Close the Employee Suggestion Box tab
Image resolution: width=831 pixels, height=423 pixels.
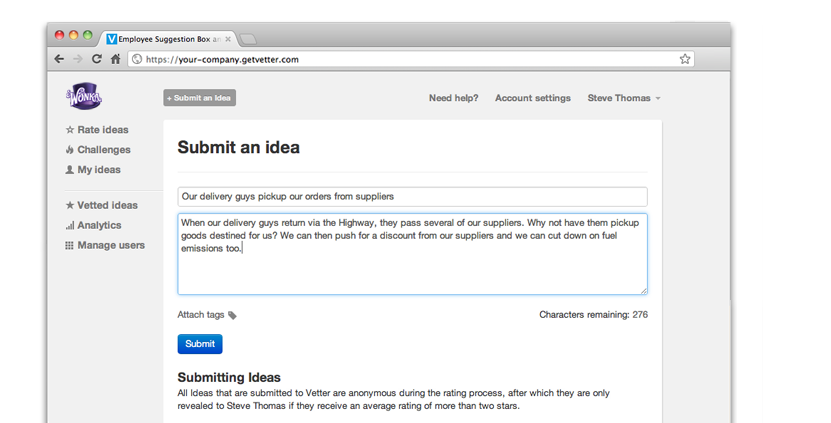pyautogui.click(x=228, y=39)
